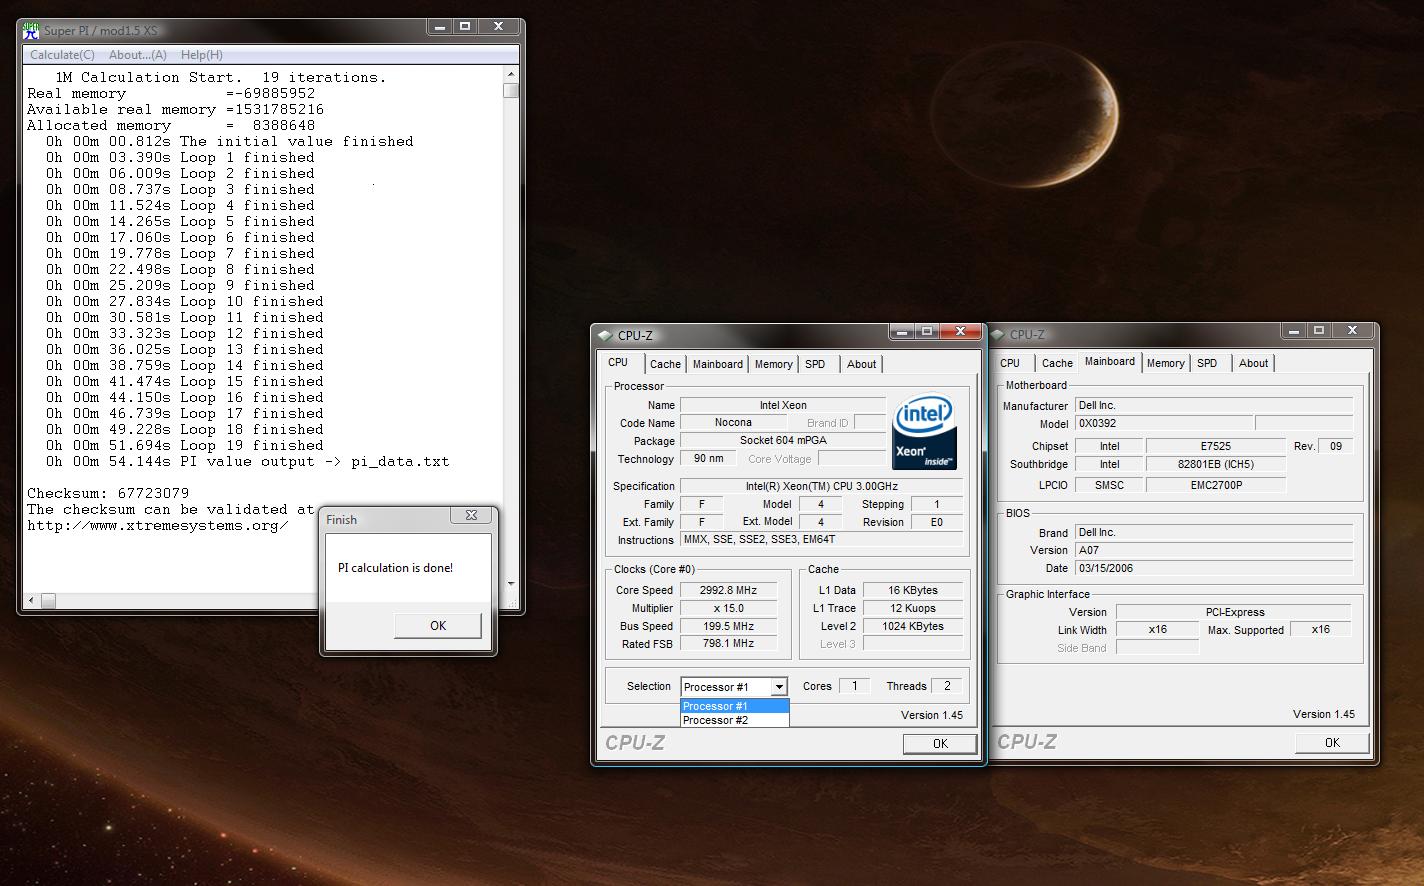Screen dimensions: 1424x886
Task: Click the Link Width value x16
Action: (1157, 630)
